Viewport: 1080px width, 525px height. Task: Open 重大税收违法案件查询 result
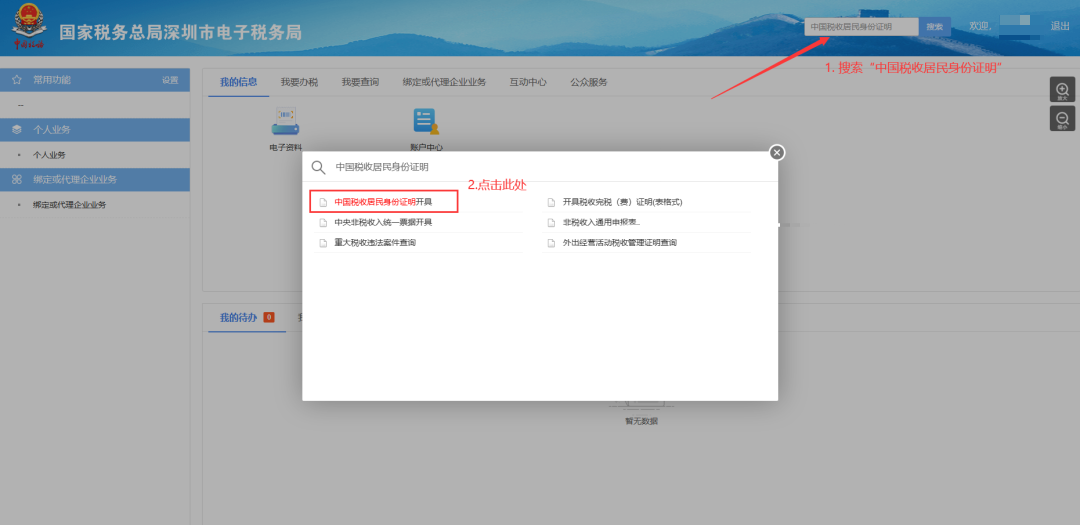click(x=374, y=243)
